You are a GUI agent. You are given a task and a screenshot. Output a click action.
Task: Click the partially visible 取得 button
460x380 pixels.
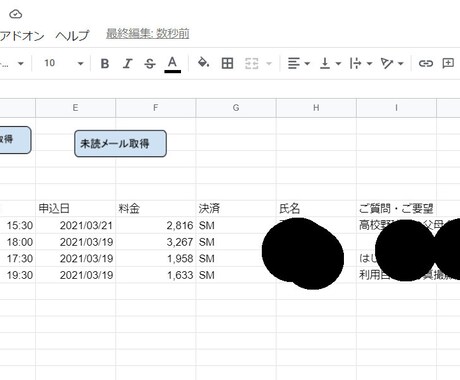coord(15,140)
